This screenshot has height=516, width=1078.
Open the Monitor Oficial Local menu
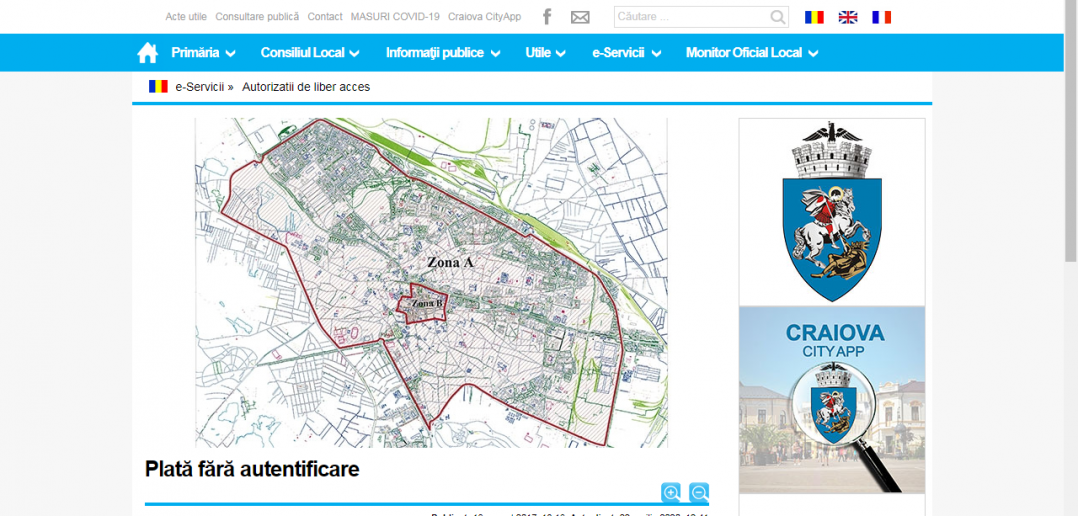click(751, 53)
